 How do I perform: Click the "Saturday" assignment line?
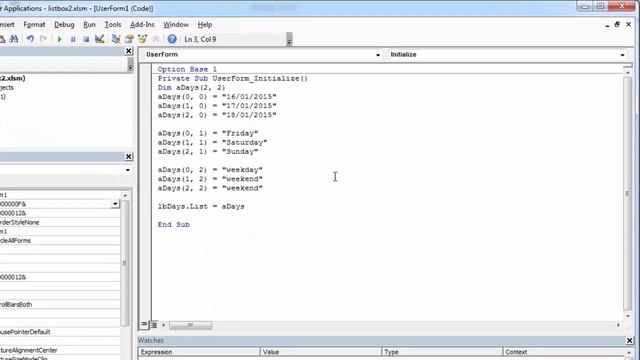point(212,142)
